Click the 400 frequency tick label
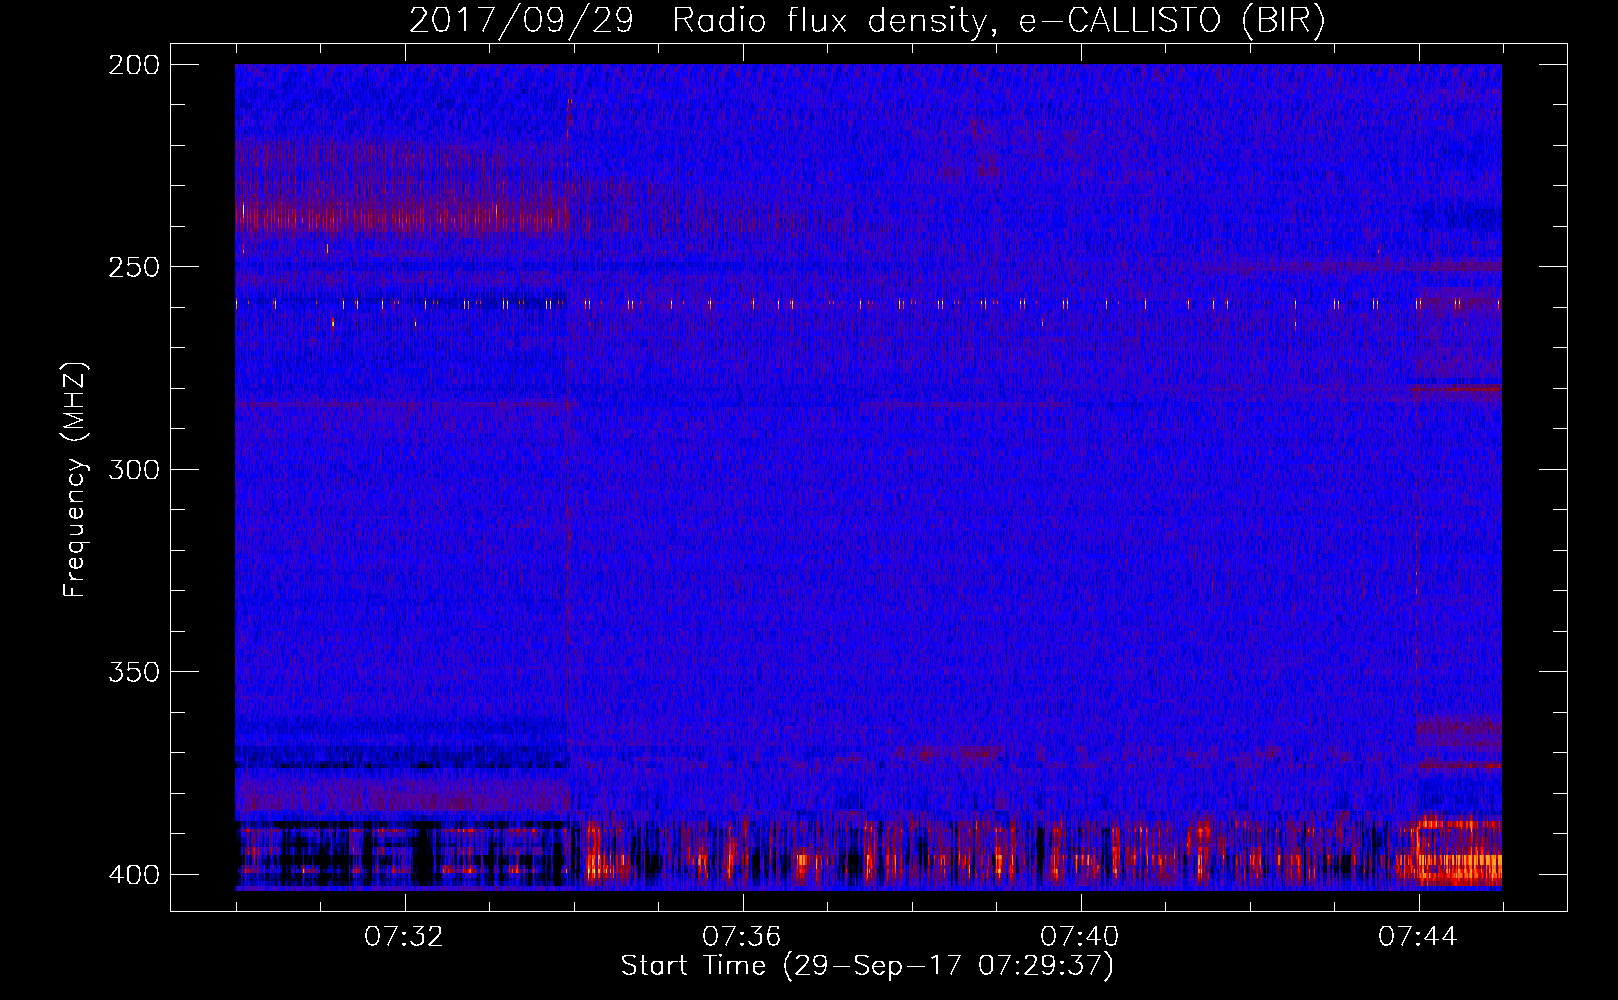Viewport: 1618px width, 1000px height. pos(134,875)
